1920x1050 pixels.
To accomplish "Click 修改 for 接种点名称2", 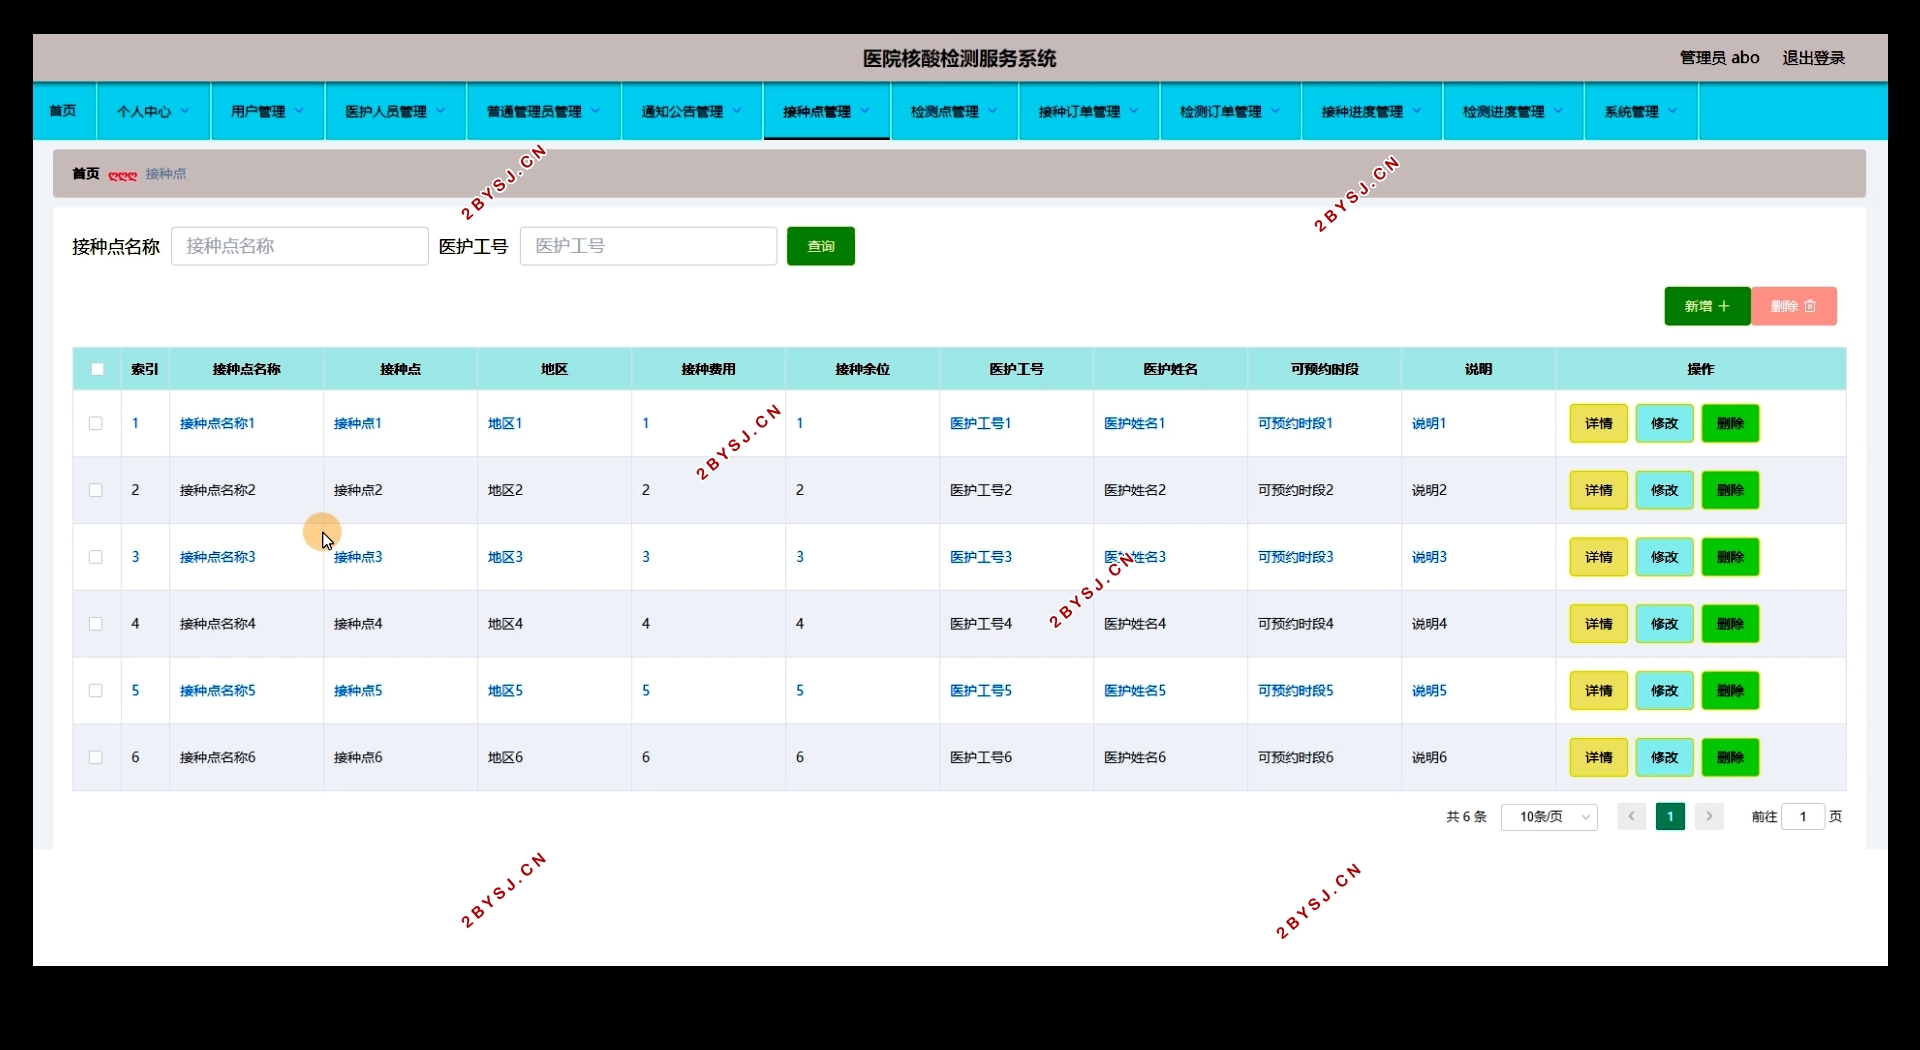I will point(1664,490).
